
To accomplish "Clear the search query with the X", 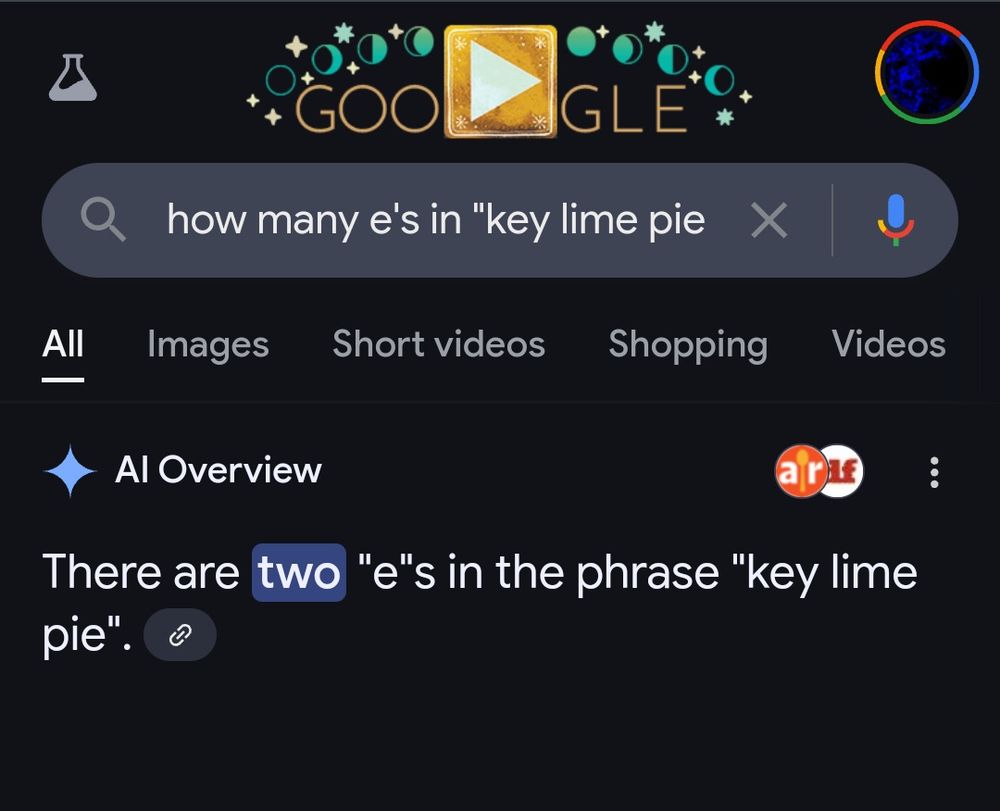I will [x=768, y=220].
